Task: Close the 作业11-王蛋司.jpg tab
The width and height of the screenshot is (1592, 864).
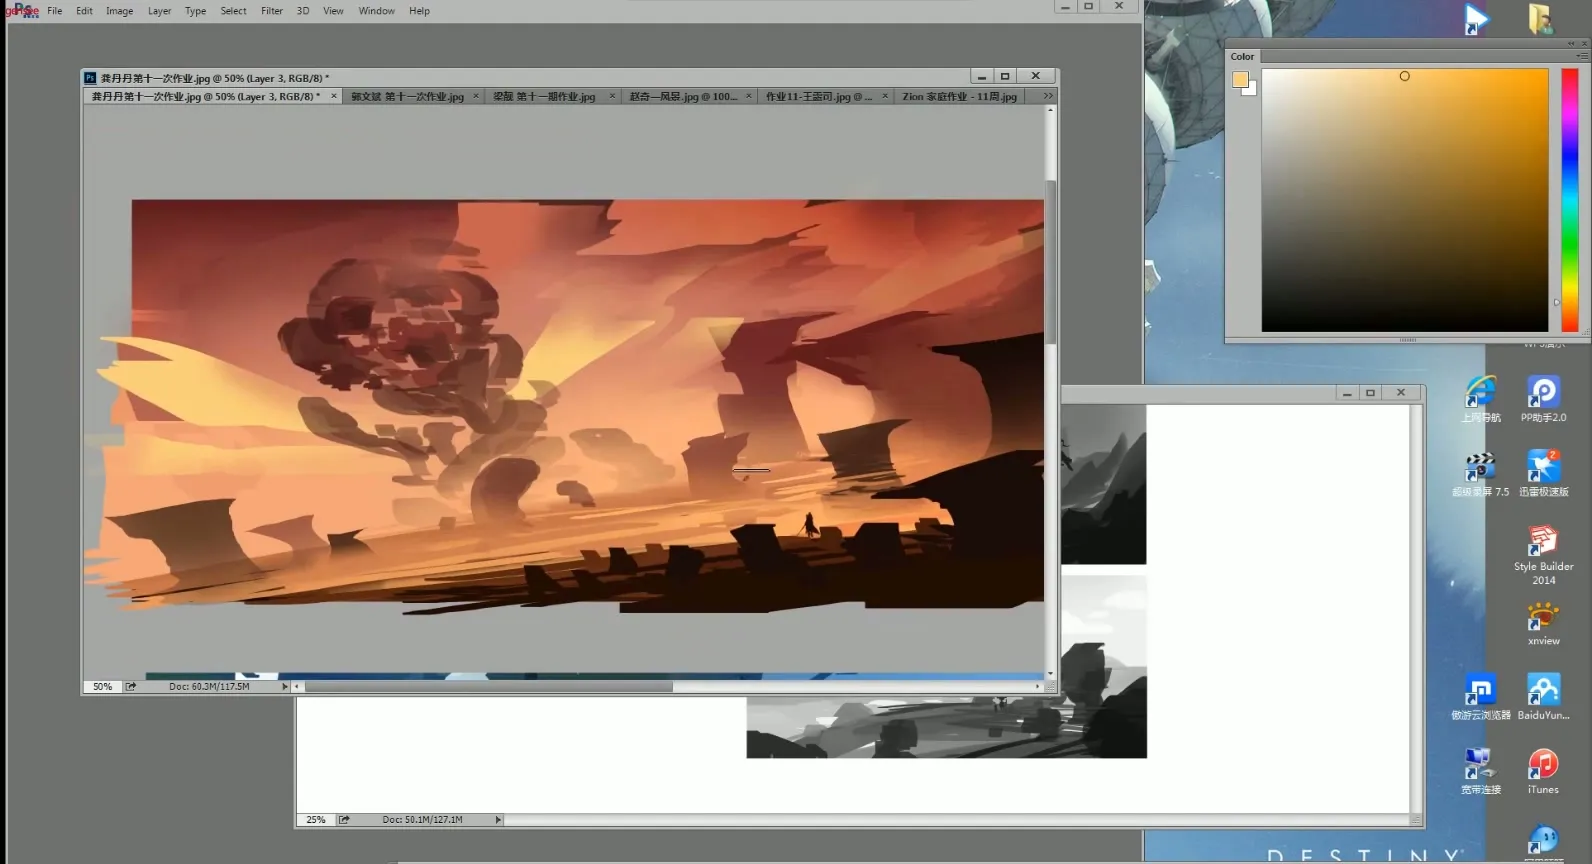Action: [x=885, y=97]
